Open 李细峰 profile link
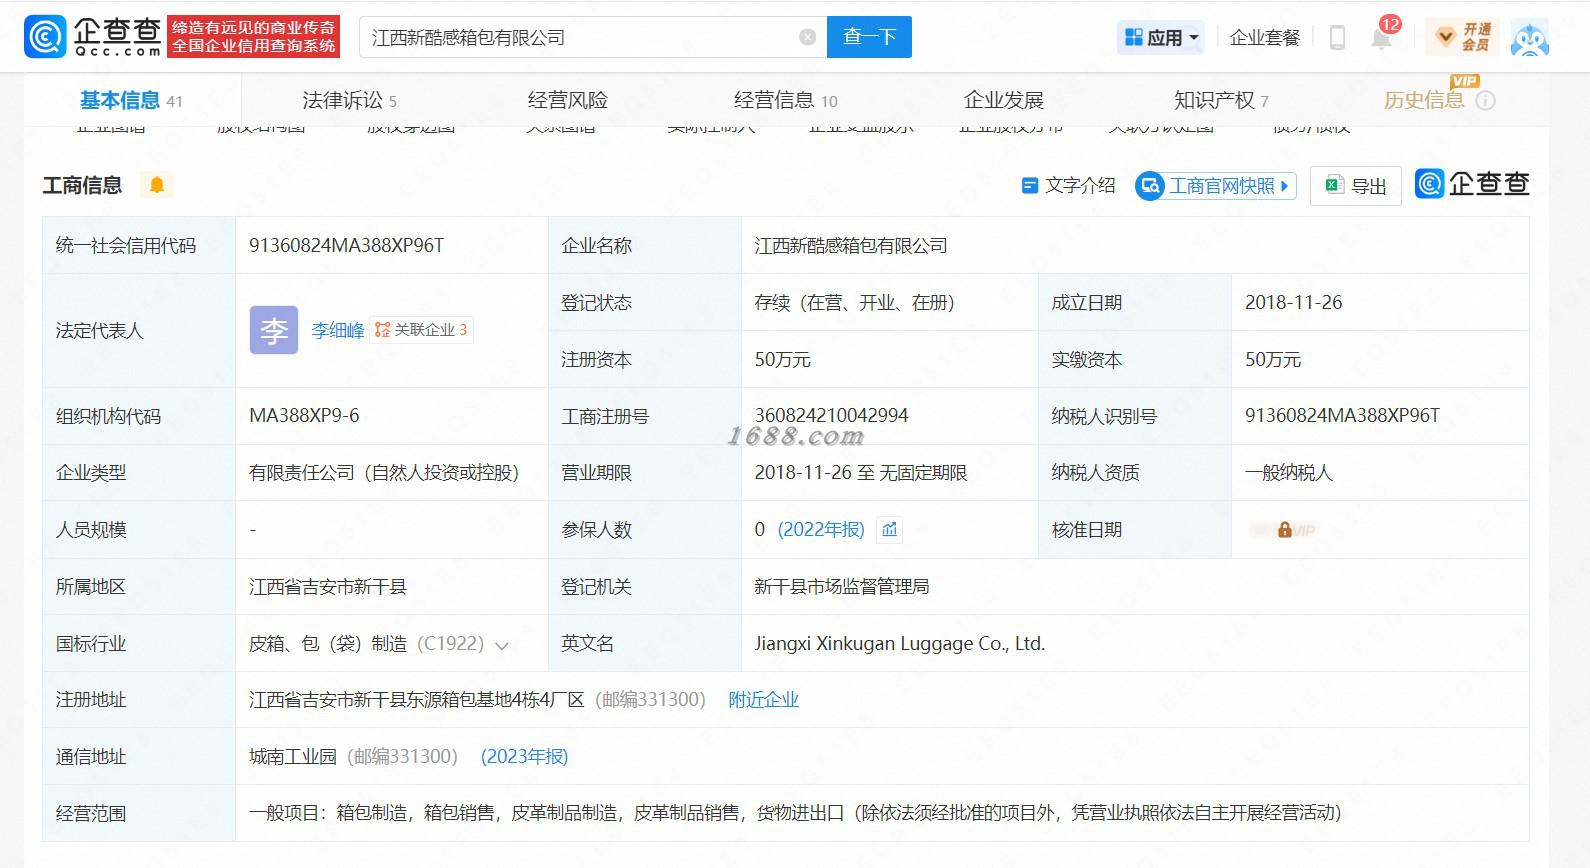Image resolution: width=1590 pixels, height=868 pixels. (x=338, y=330)
